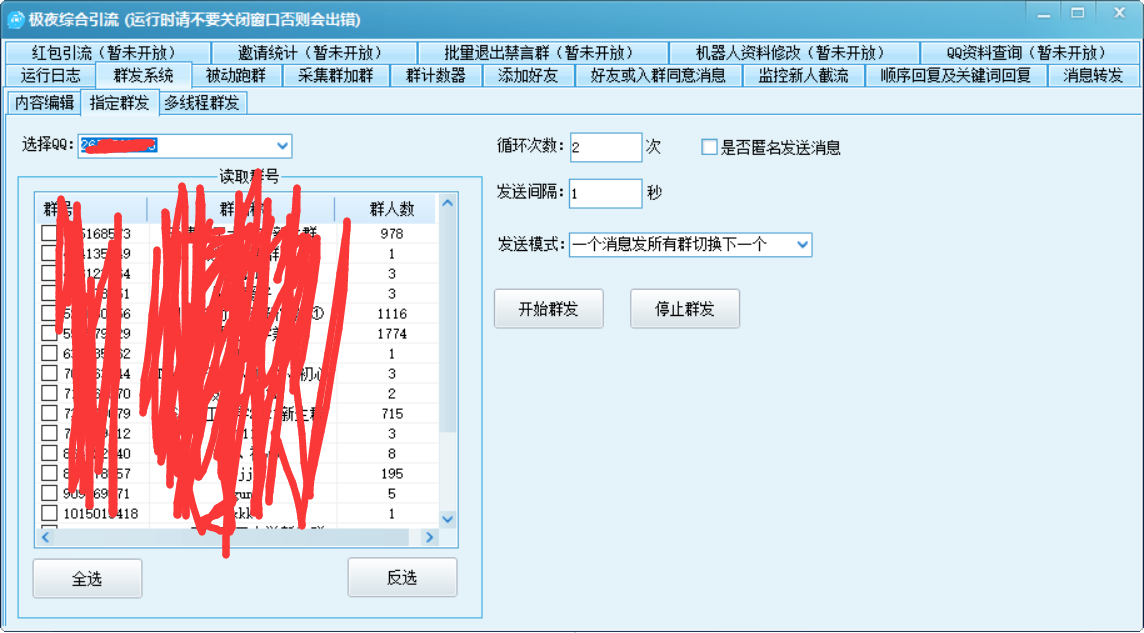Screen dimensions: 1144x633
Task: Click the member count cell 1774
Action: [392, 333]
